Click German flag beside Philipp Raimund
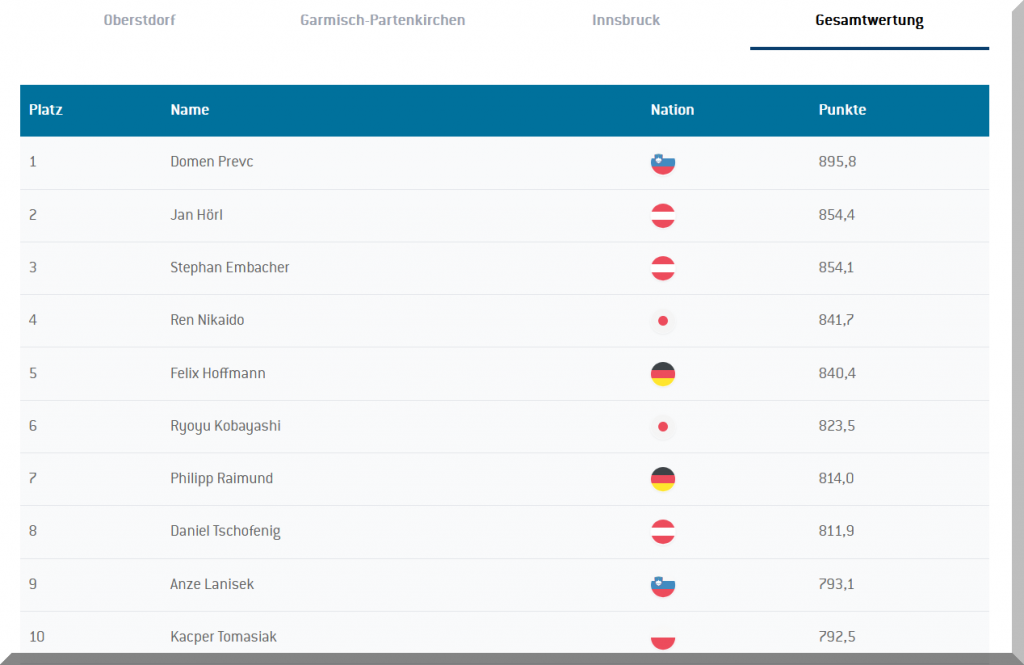This screenshot has width=1024, height=665. coord(662,479)
